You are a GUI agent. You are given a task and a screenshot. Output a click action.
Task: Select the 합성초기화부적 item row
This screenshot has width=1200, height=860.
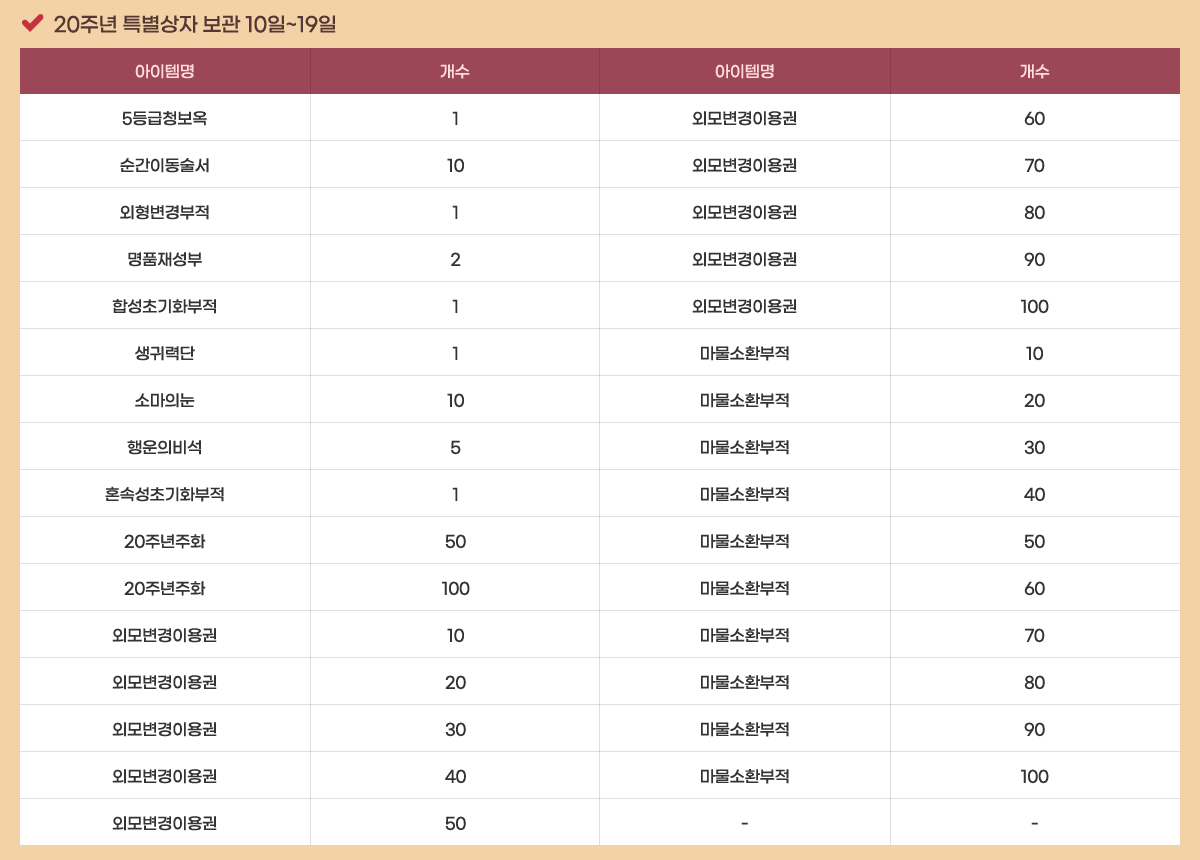tap(165, 306)
